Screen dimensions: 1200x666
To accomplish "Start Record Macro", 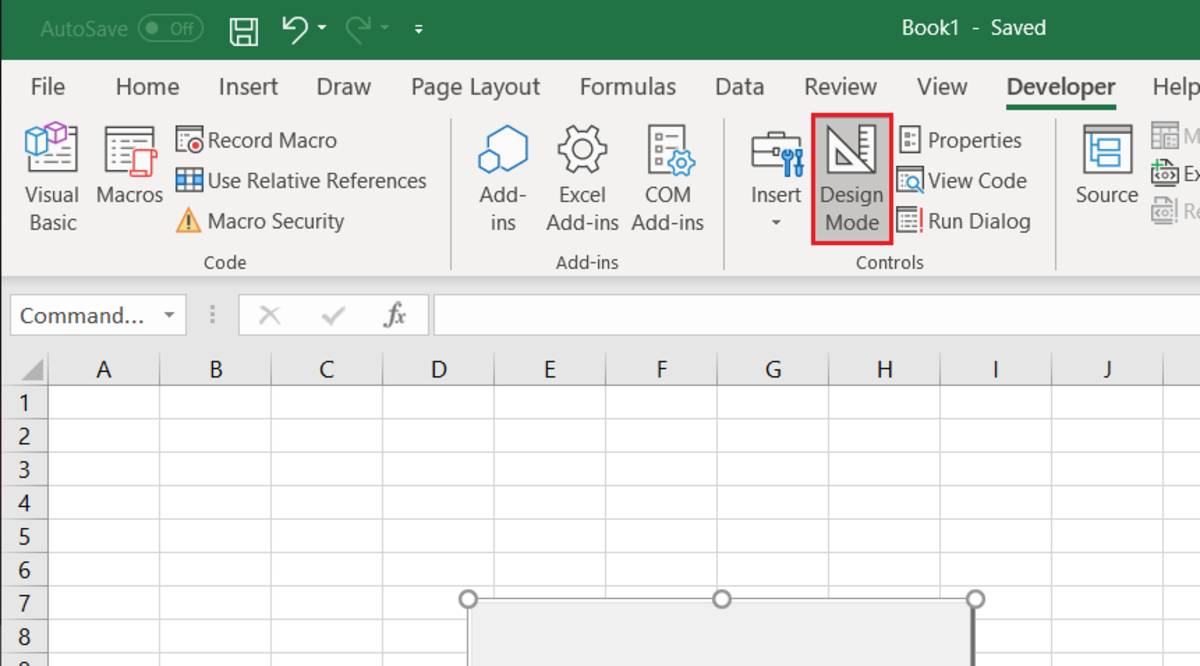I will [x=257, y=140].
